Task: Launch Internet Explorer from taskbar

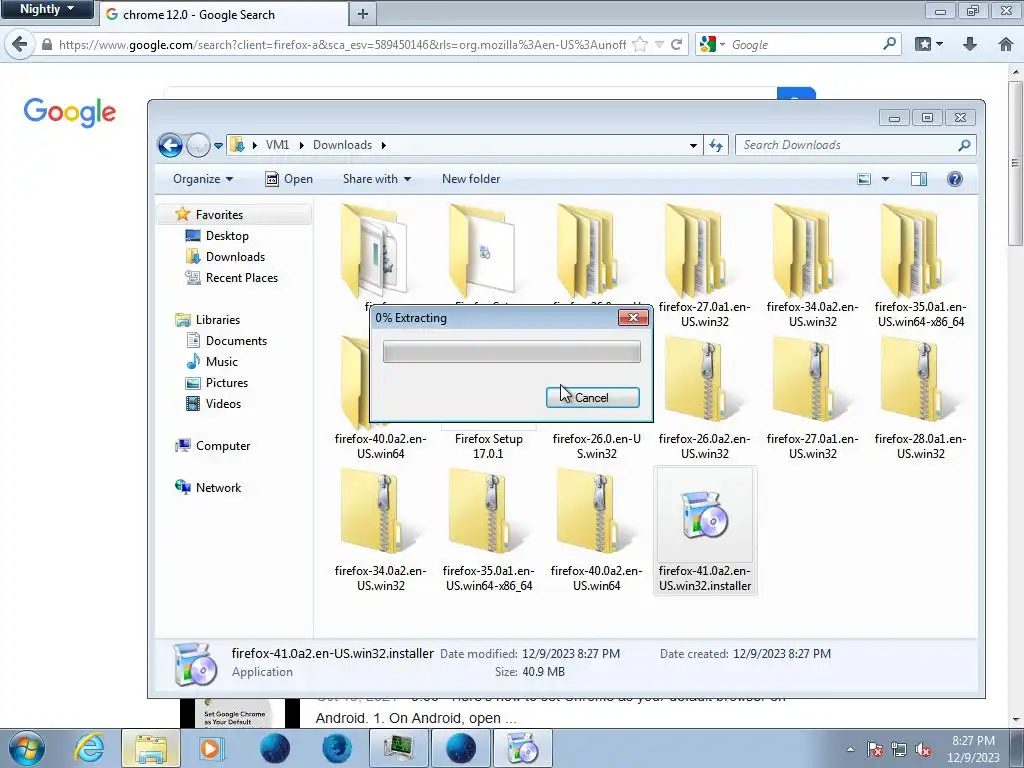Action: tap(89, 748)
